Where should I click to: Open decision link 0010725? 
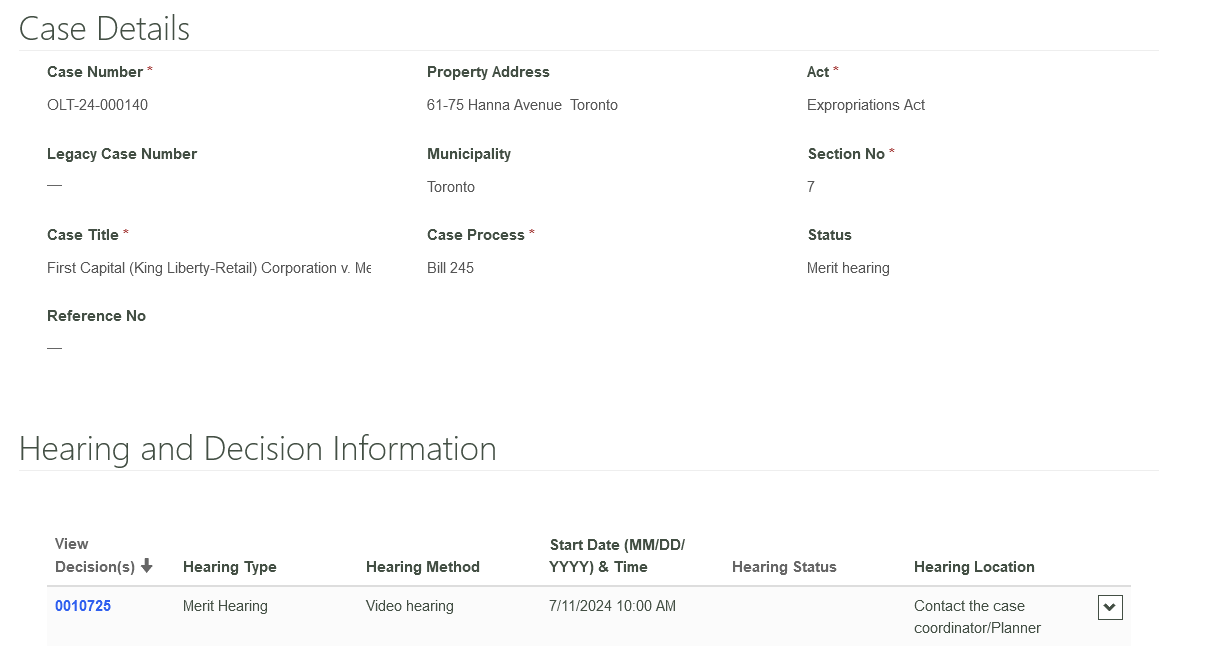83,606
